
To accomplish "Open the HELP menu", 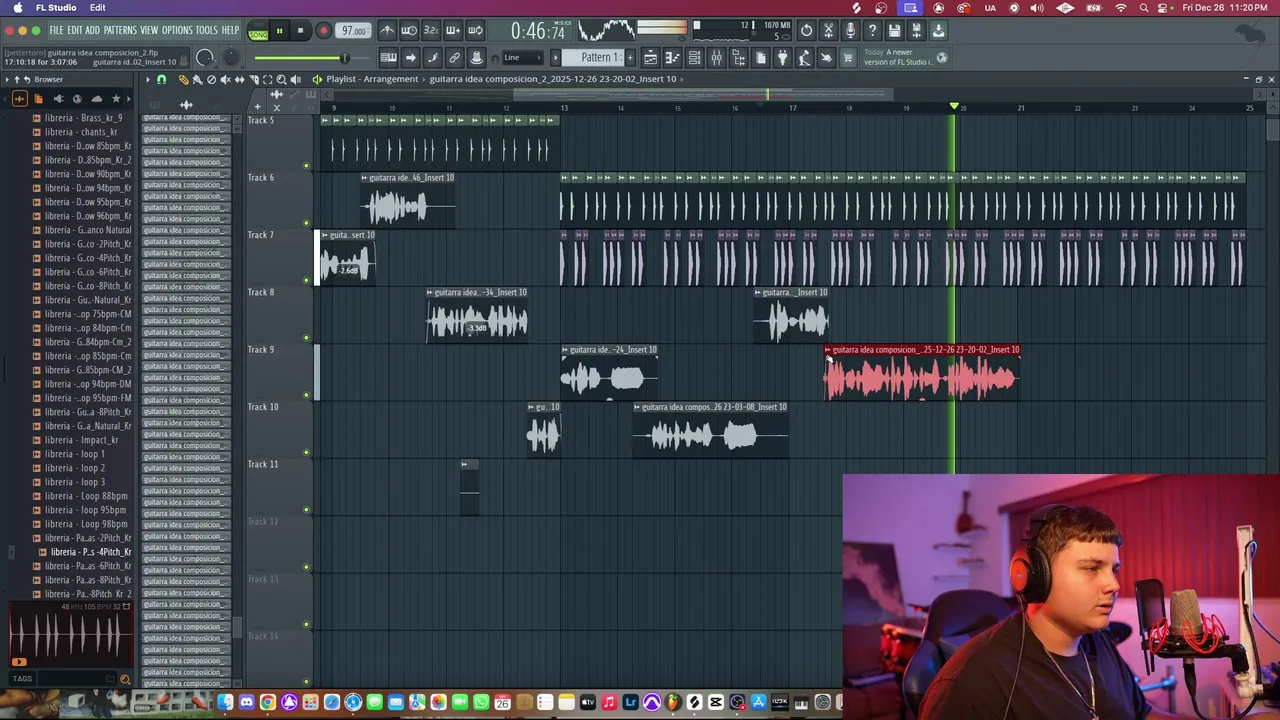I will 230,30.
